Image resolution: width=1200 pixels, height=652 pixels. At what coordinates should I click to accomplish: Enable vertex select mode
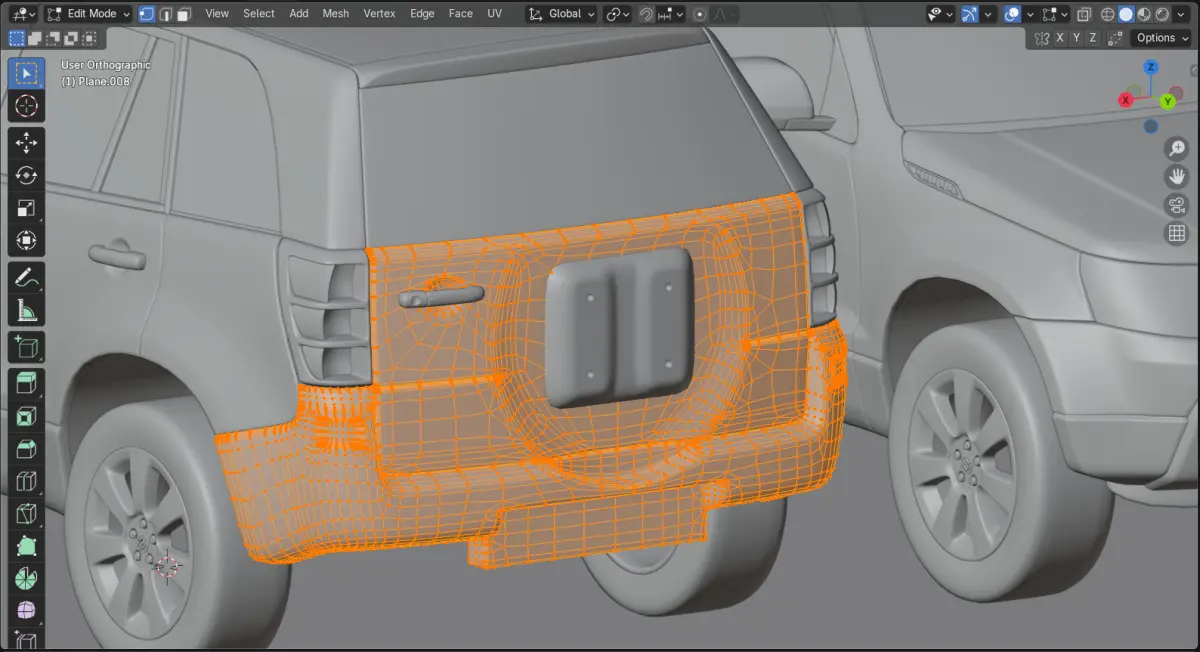click(147, 14)
